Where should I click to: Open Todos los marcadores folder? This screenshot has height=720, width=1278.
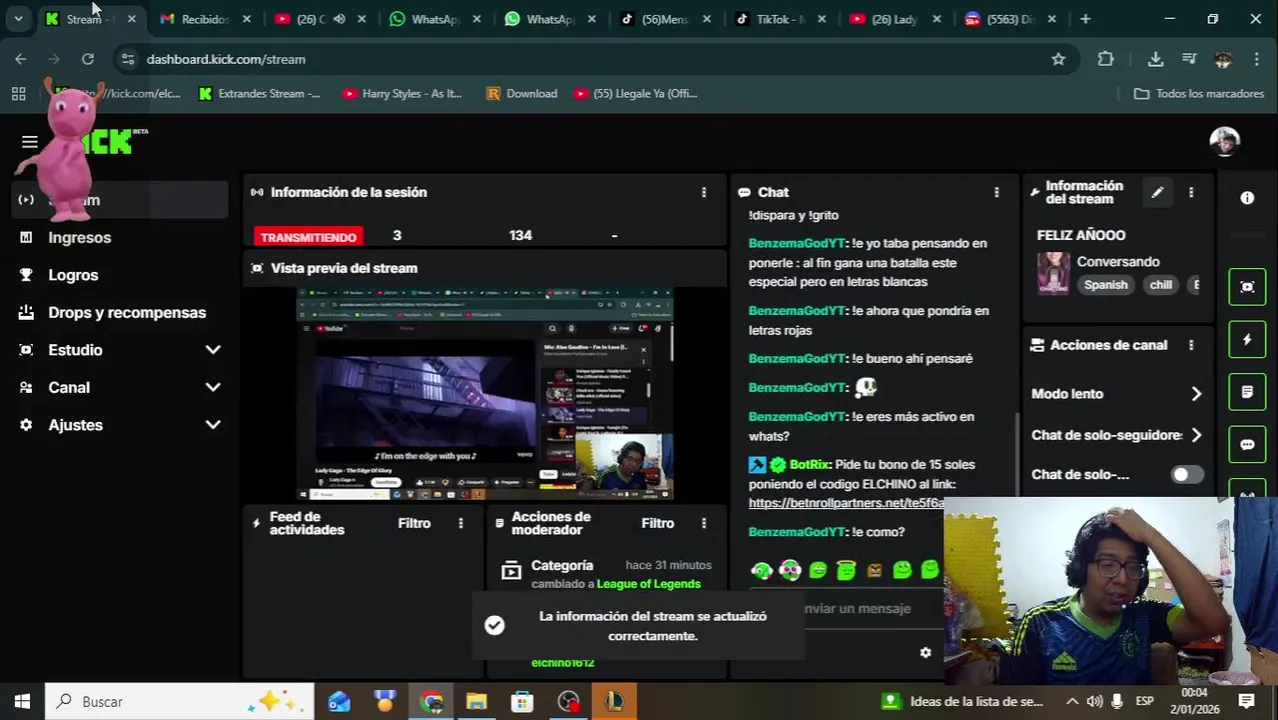click(1199, 93)
